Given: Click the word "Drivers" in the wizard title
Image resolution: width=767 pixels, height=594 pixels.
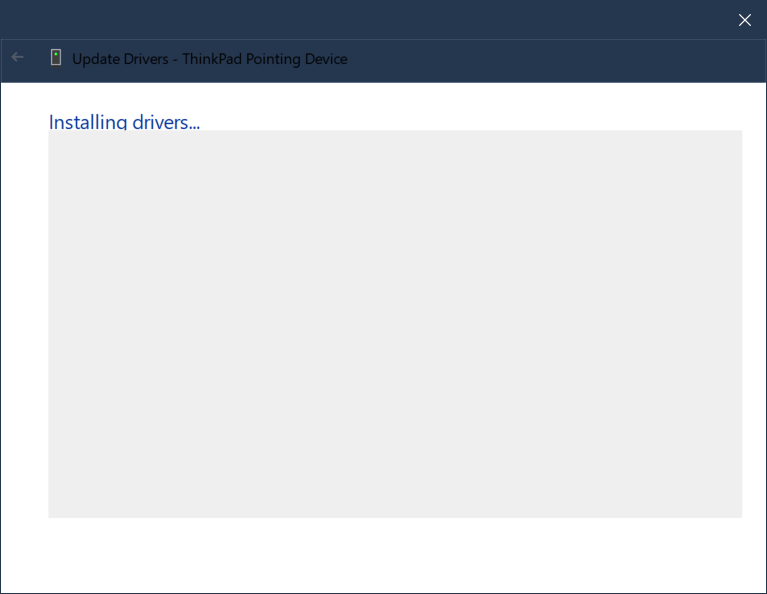Looking at the screenshot, I should pos(146,59).
